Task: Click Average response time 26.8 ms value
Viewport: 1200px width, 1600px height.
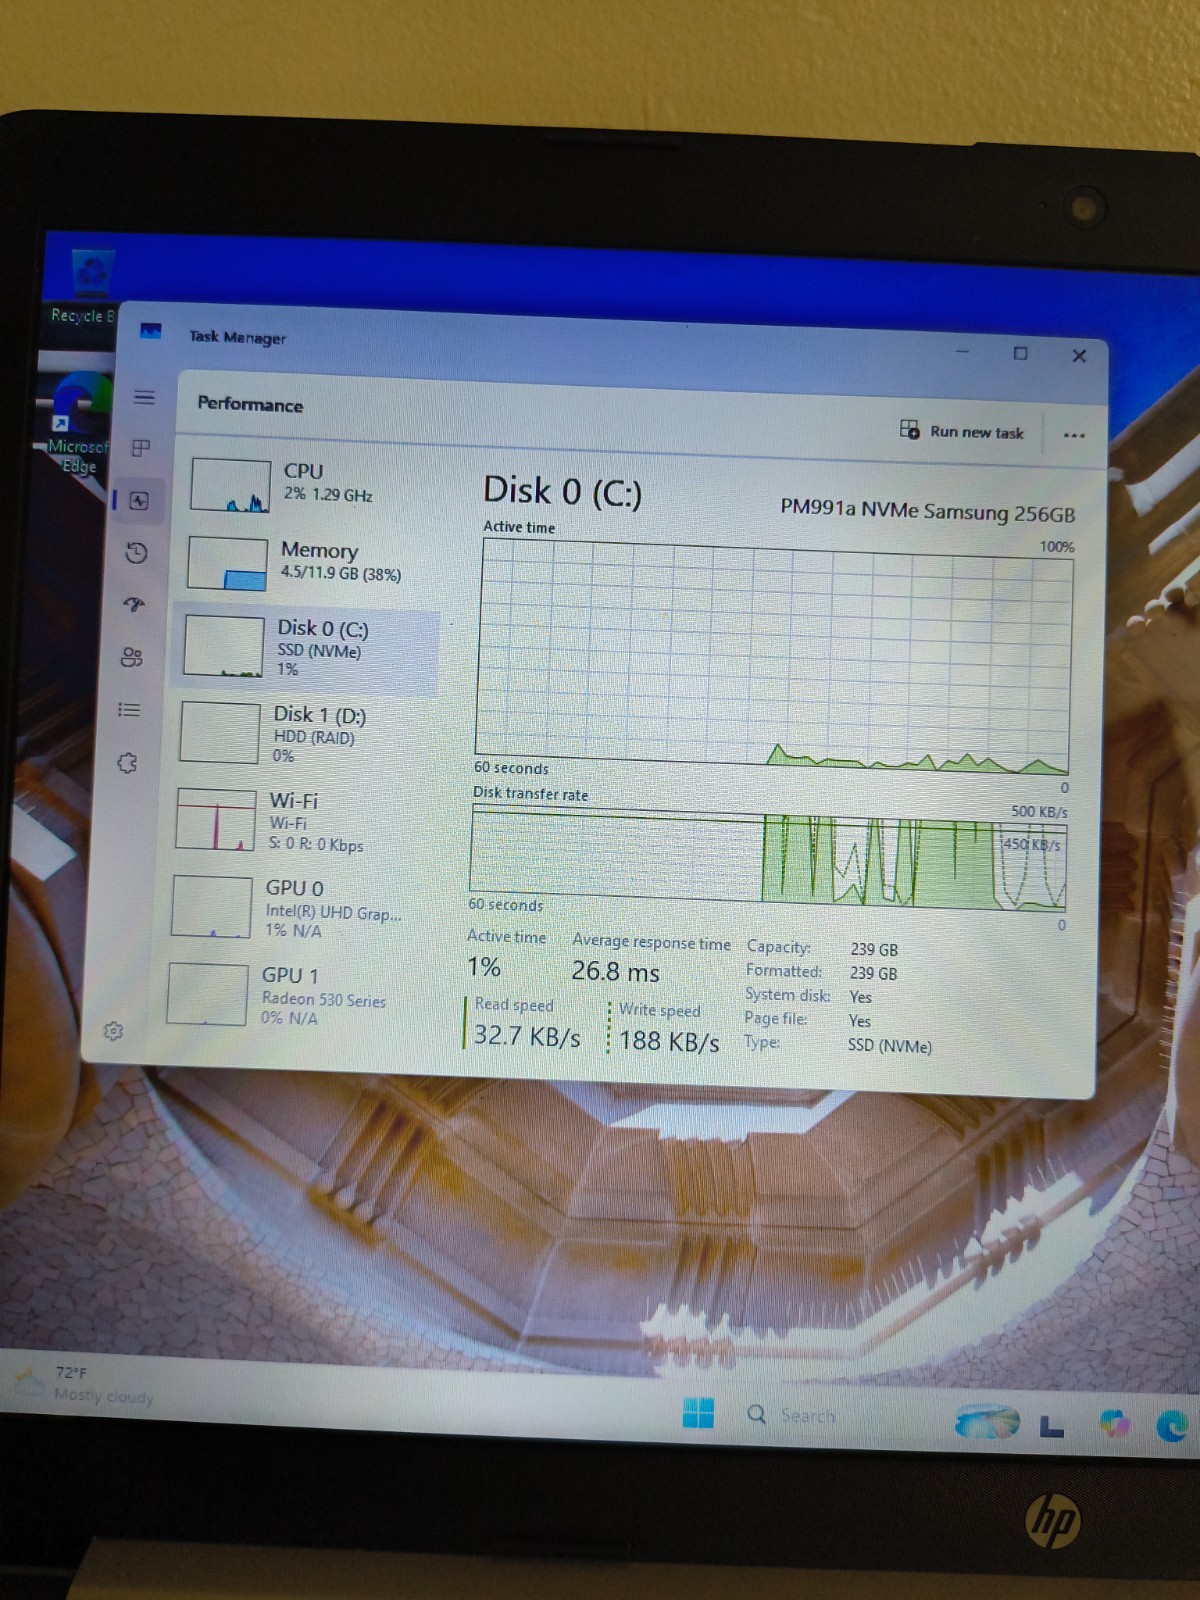Action: pyautogui.click(x=615, y=971)
